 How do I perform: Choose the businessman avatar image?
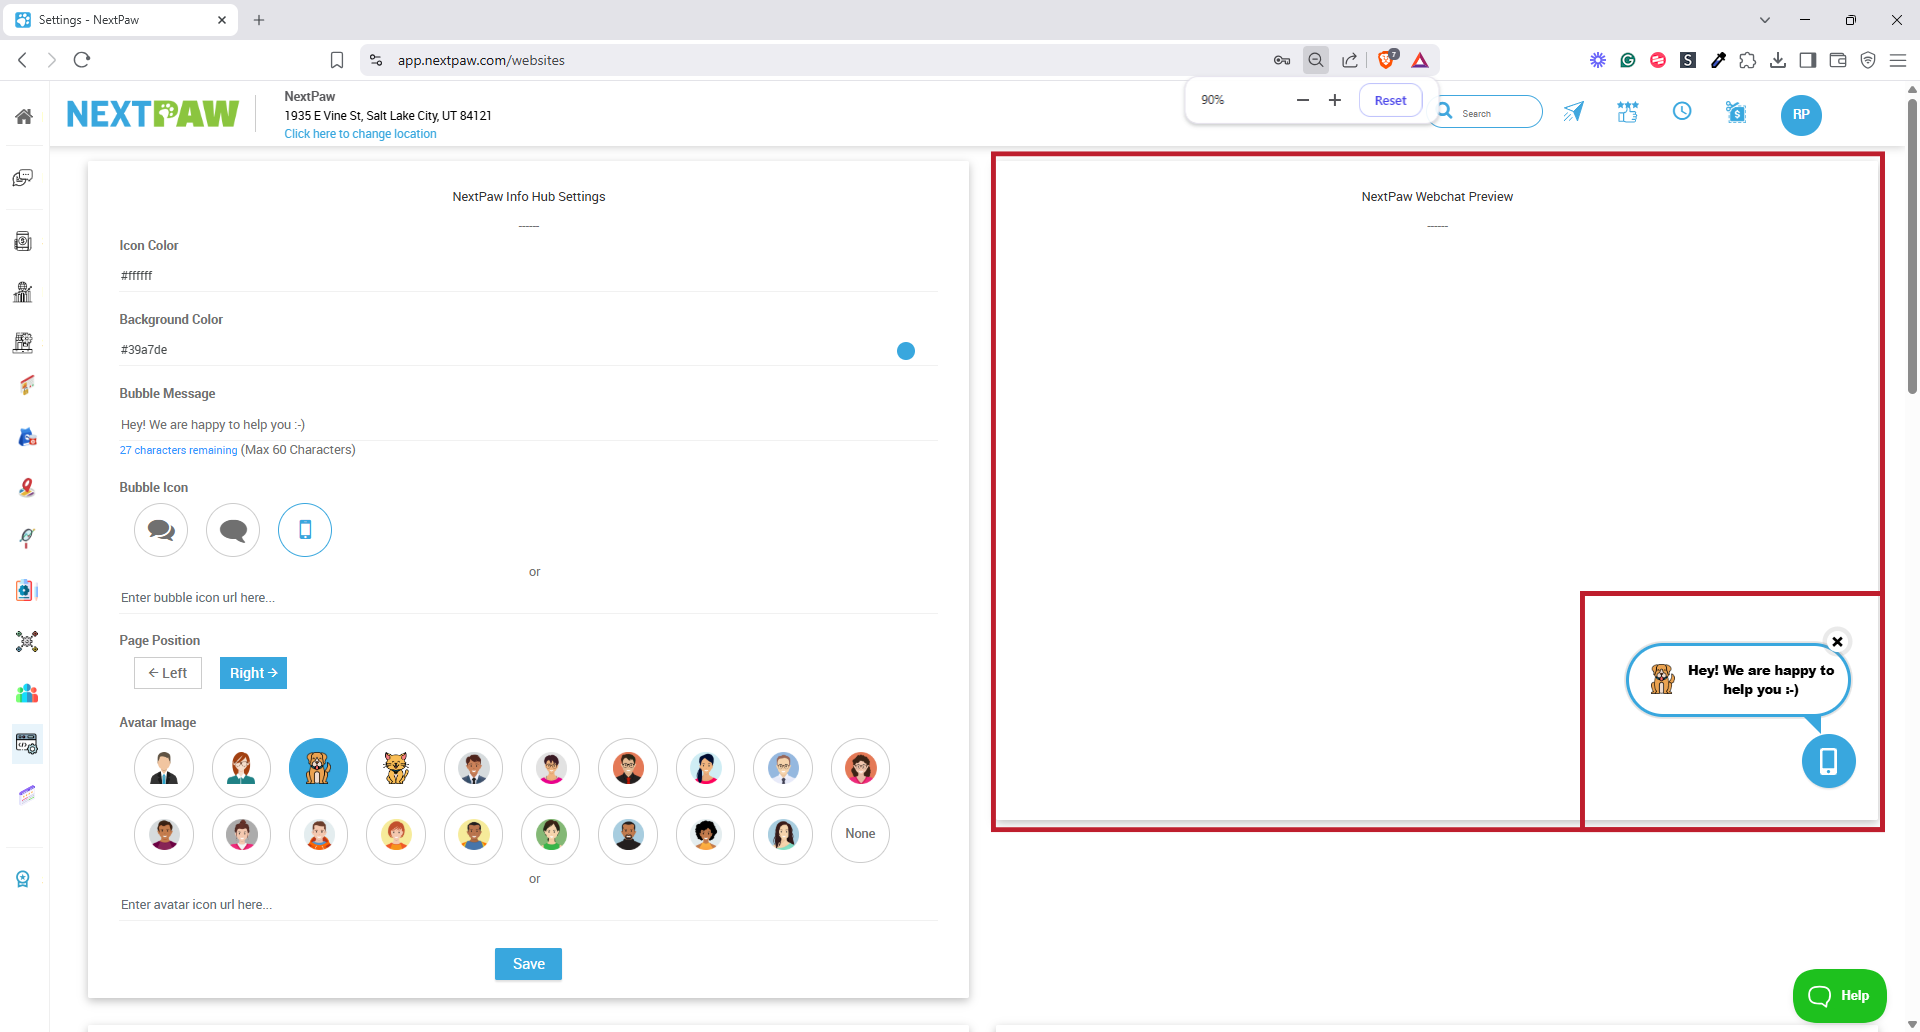coord(164,768)
